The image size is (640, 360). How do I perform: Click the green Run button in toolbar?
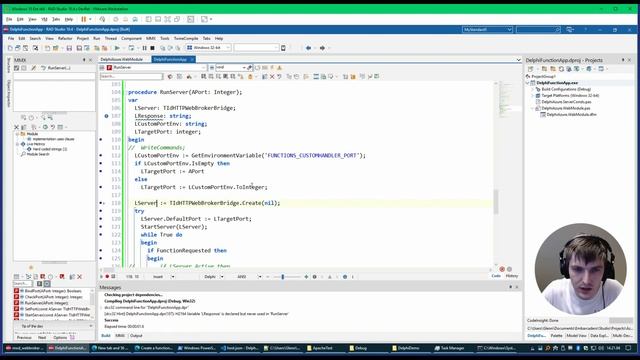[117, 48]
